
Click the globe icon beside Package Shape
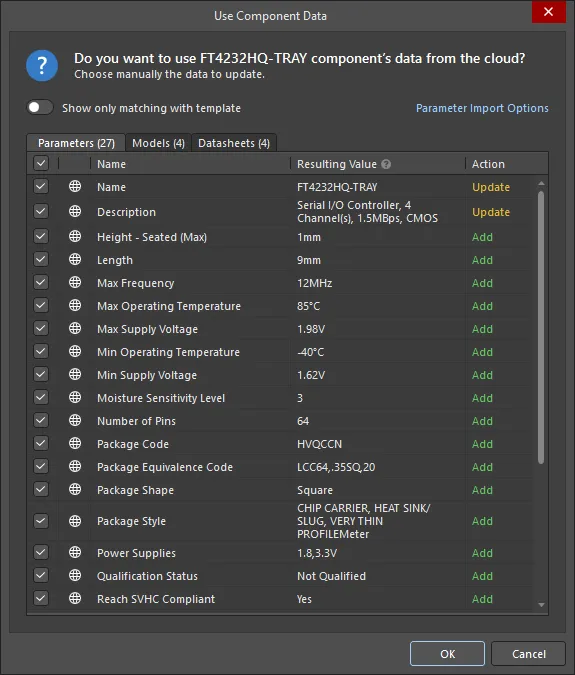[75, 489]
